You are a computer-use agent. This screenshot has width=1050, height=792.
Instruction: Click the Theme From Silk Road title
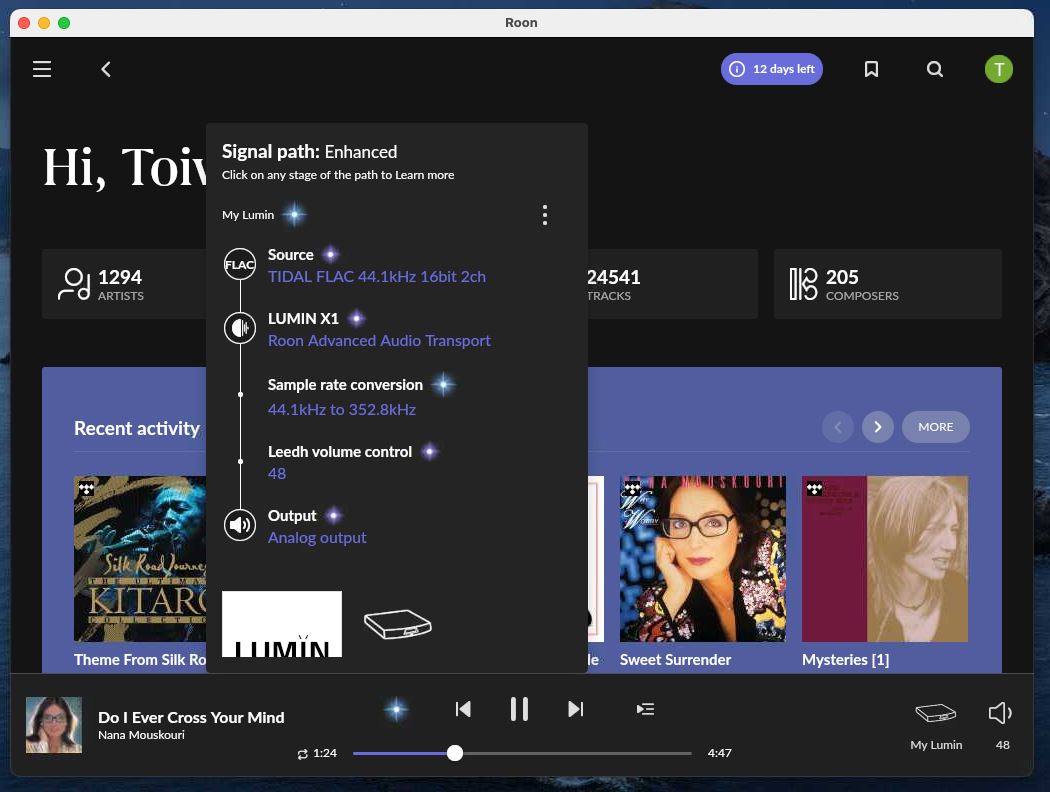140,659
